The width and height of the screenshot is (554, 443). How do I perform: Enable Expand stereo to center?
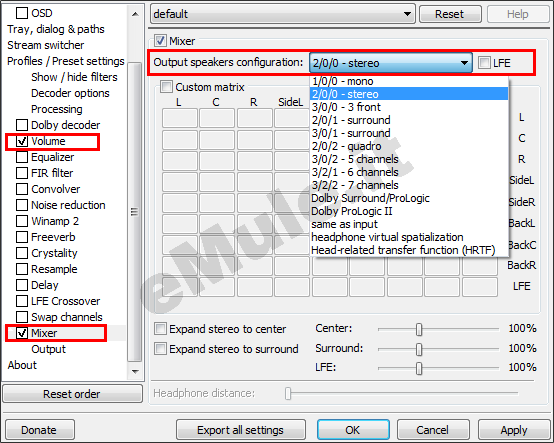pos(160,329)
